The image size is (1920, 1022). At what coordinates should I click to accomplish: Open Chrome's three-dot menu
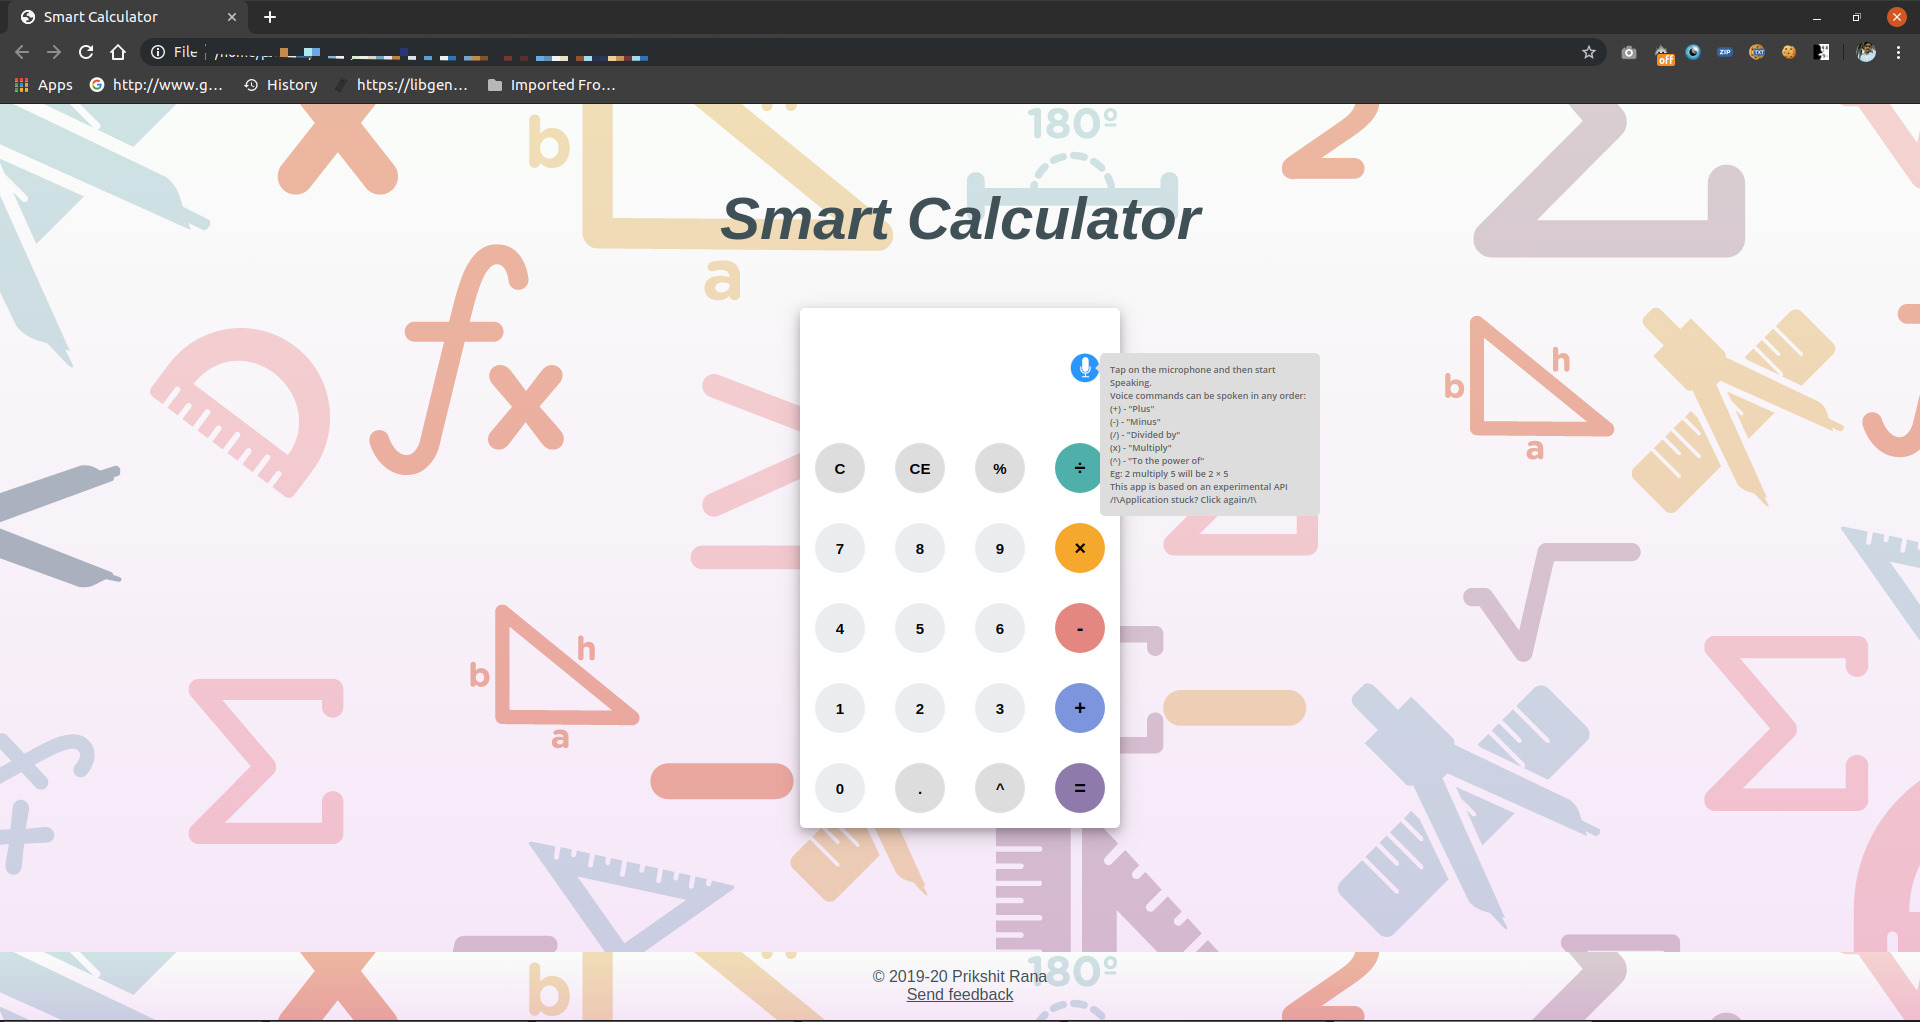[1899, 52]
